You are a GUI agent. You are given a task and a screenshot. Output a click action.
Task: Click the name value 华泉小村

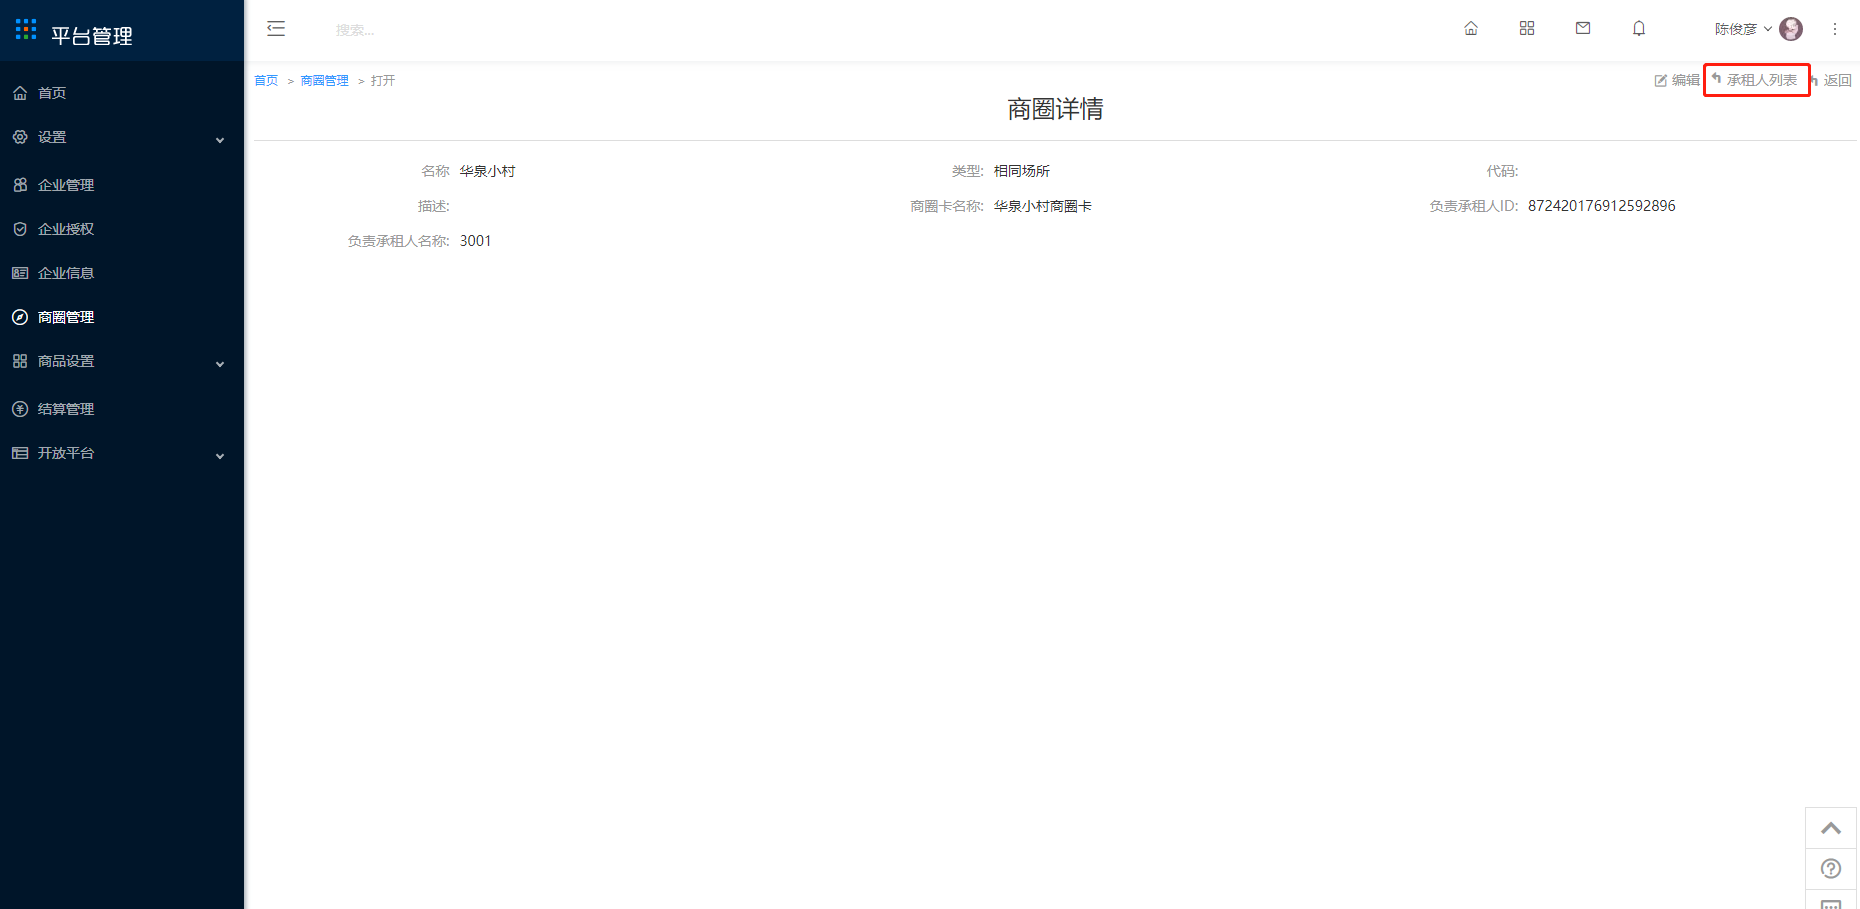pos(488,171)
